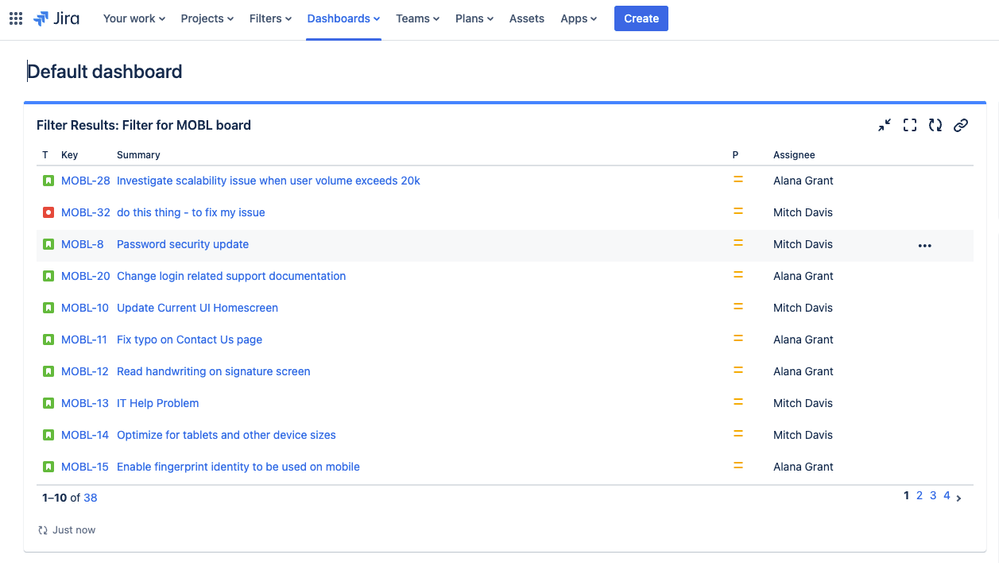Sort by the Assignee column header
The image size is (999, 563).
[793, 155]
